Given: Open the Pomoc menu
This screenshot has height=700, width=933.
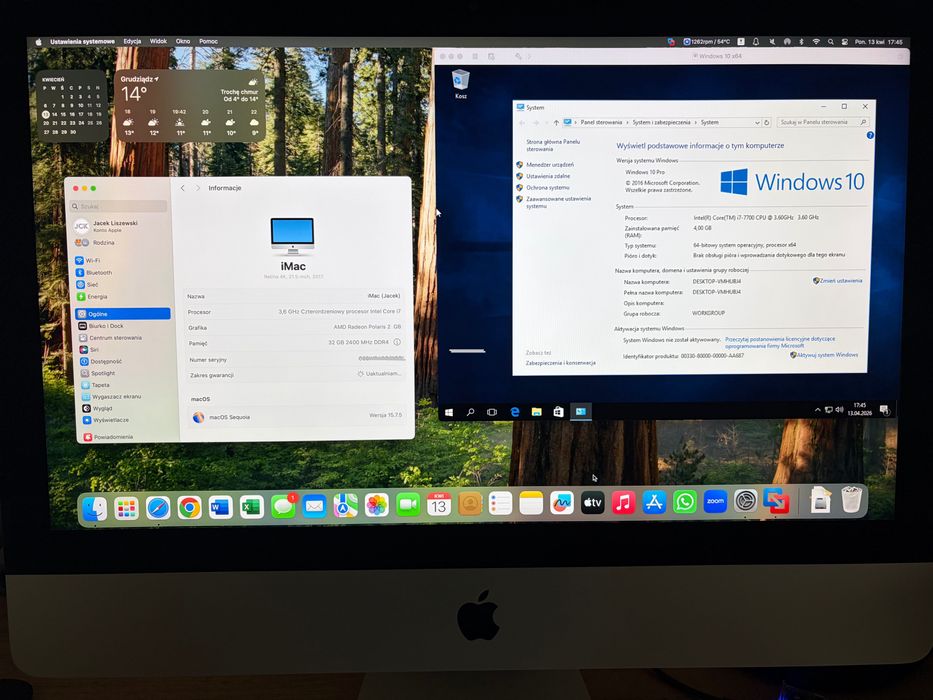Looking at the screenshot, I should coord(208,42).
